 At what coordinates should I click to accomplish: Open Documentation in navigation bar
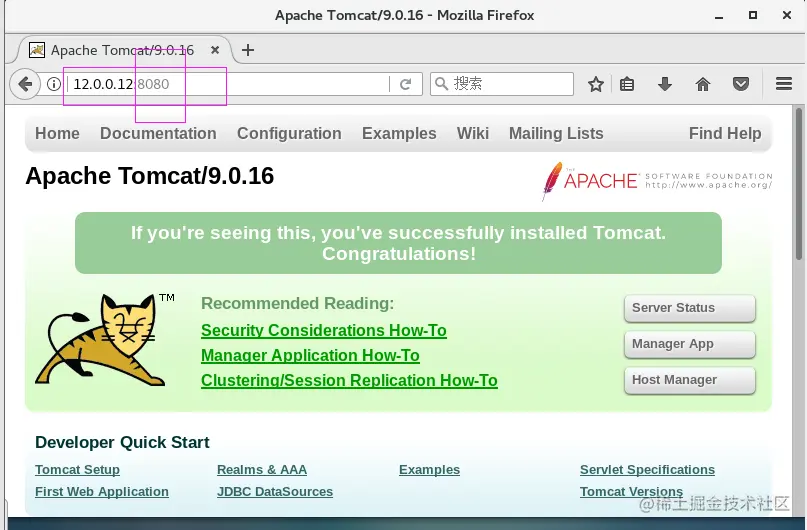tap(158, 133)
